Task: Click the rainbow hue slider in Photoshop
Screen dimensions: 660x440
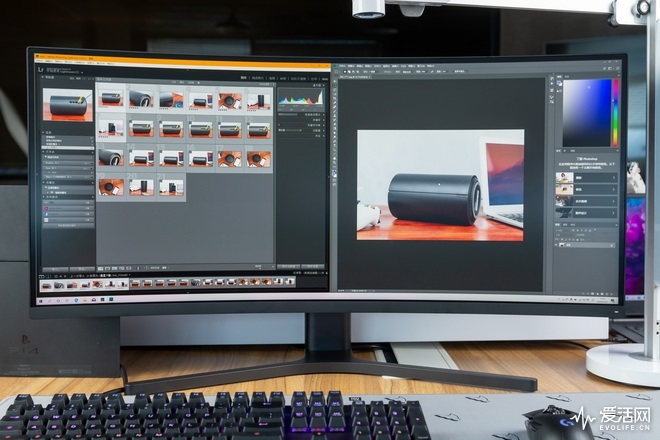Action: coord(616,113)
